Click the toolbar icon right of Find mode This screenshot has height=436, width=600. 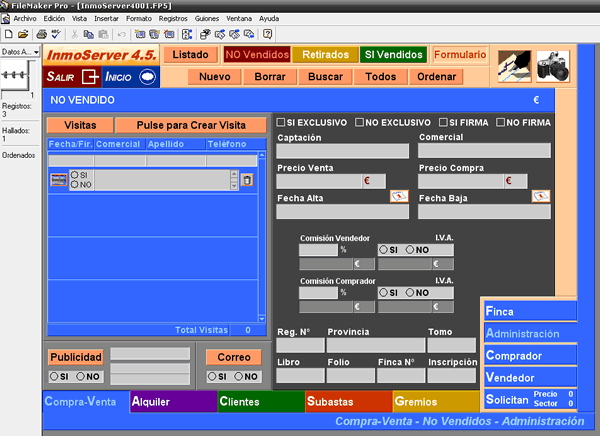220,34
